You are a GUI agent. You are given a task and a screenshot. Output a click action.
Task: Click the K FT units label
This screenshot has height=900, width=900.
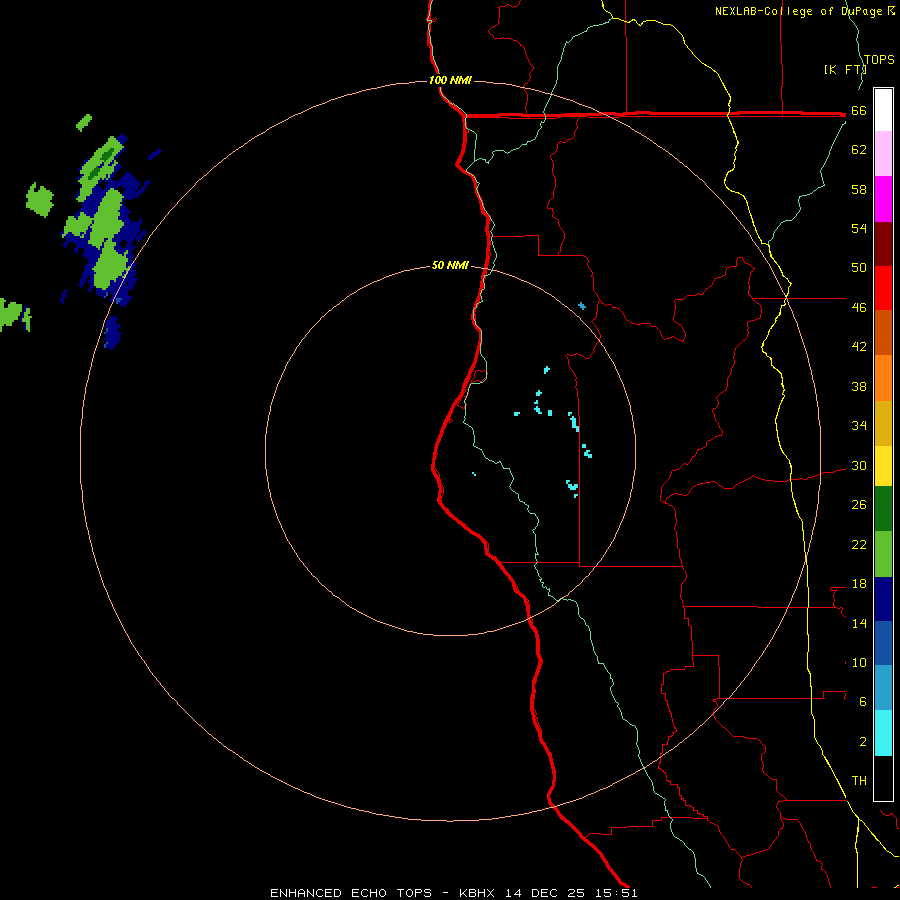pos(845,69)
